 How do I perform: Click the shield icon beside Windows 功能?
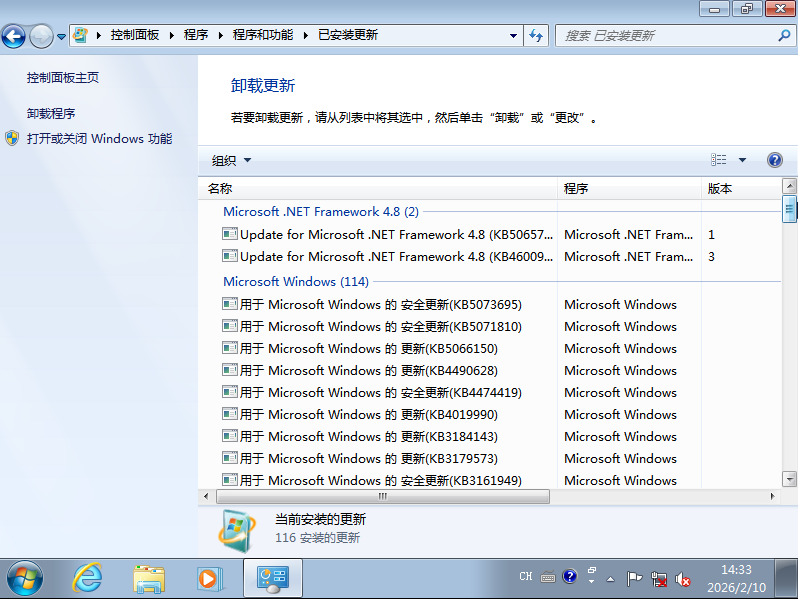(x=12, y=138)
